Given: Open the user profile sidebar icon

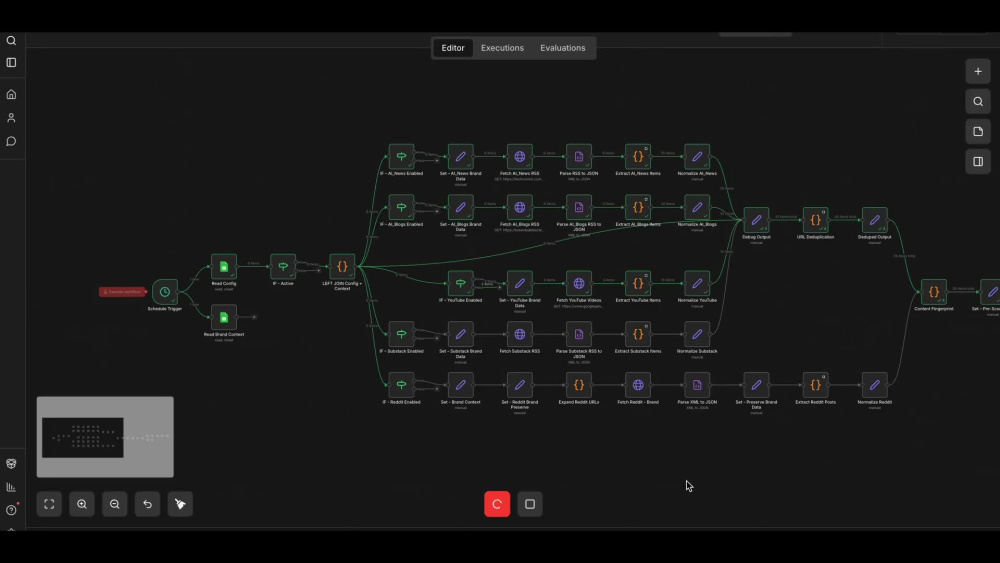Looking at the screenshot, I should click(x=11, y=118).
